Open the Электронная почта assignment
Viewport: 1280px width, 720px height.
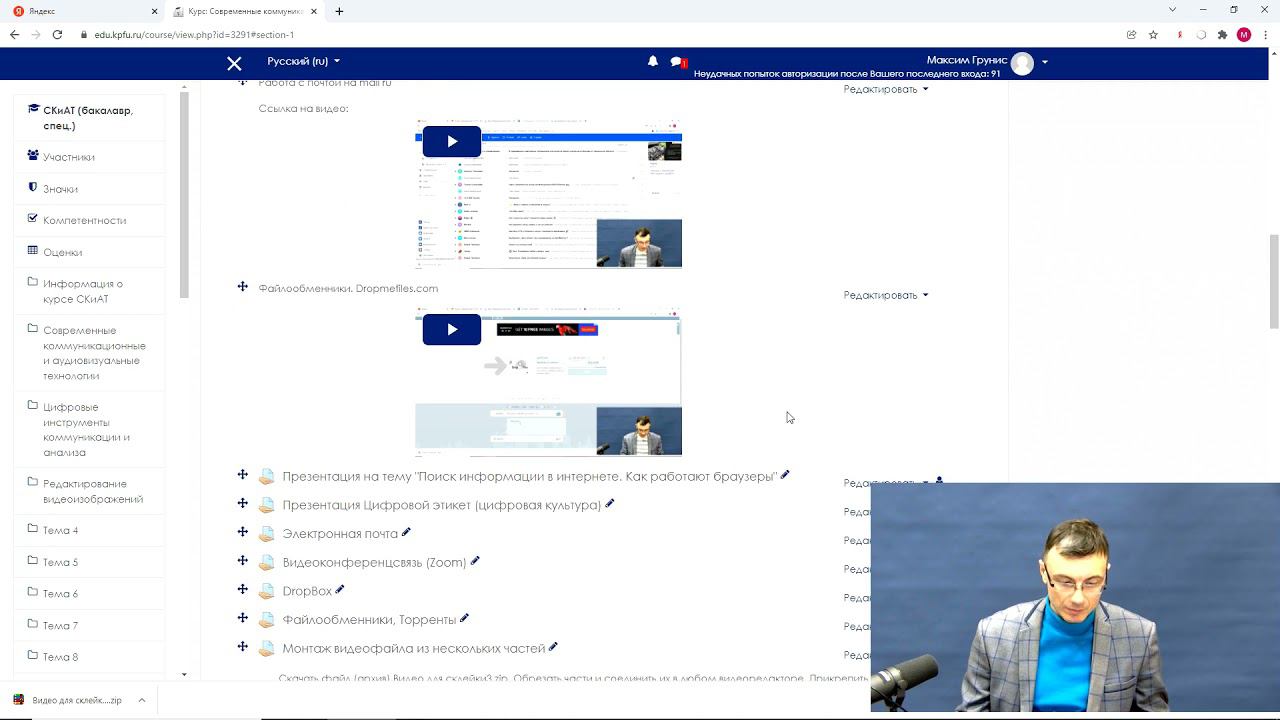[x=340, y=534]
